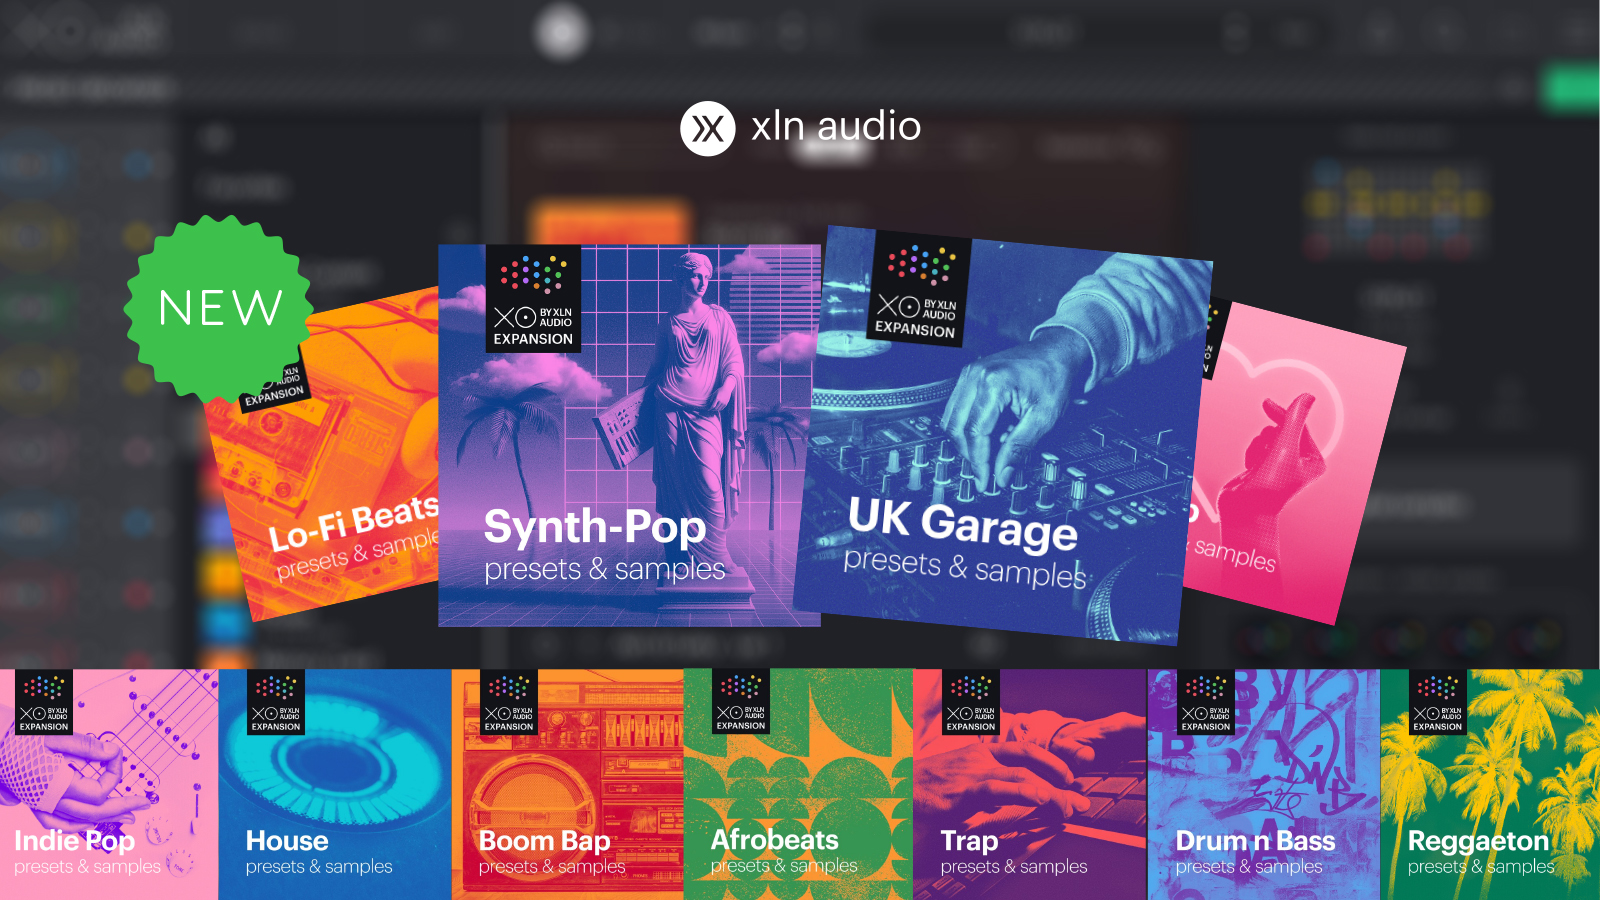This screenshot has height=900, width=1600.
Task: Click the XO Expansion logo on Indie Pop tile
Action: (x=44, y=703)
